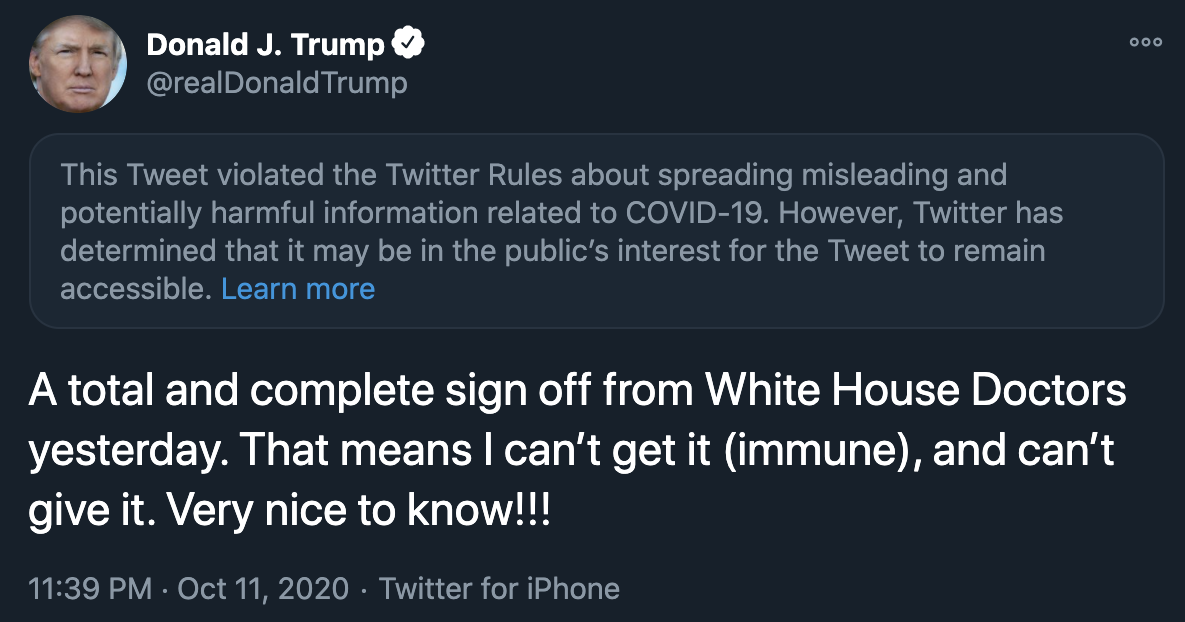The image size is (1185, 622).
Task: Click the blue verified badge icon
Action: [409, 44]
